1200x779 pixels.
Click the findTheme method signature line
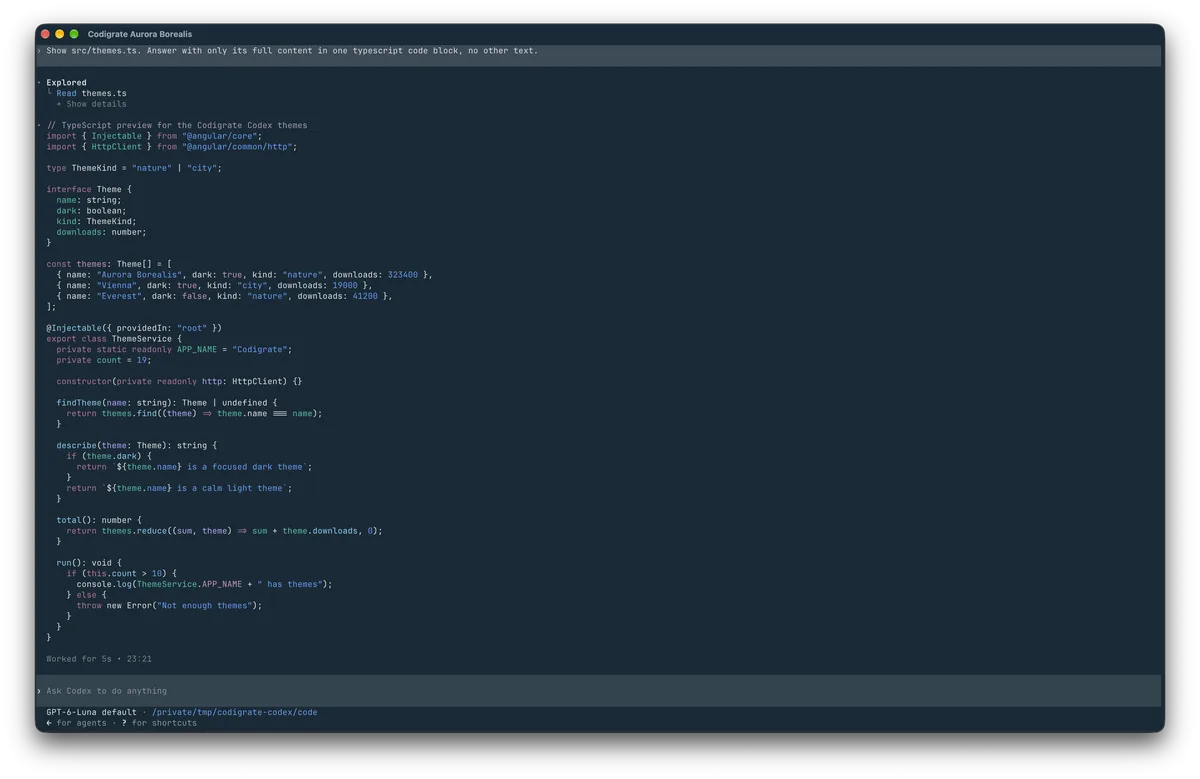[167, 403]
